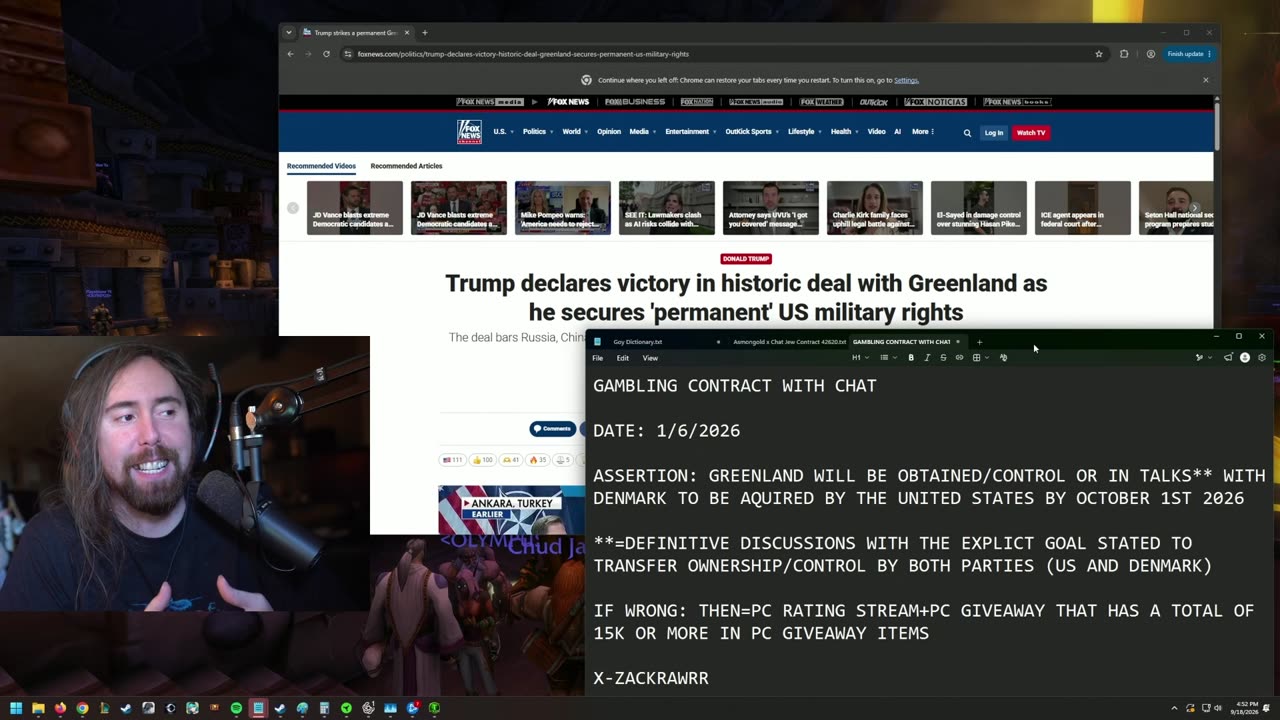
Task: Click the Fox News page vertical scrollbar
Action: [1216, 125]
